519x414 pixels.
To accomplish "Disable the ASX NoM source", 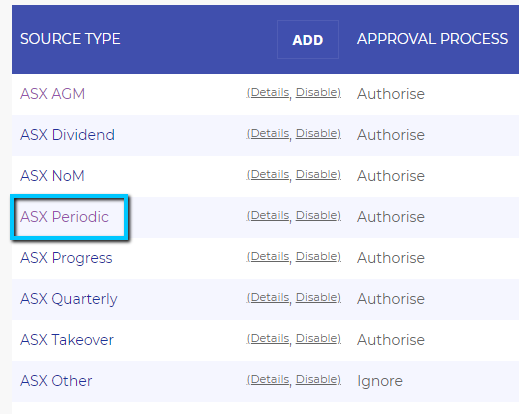I will (x=317, y=174).
